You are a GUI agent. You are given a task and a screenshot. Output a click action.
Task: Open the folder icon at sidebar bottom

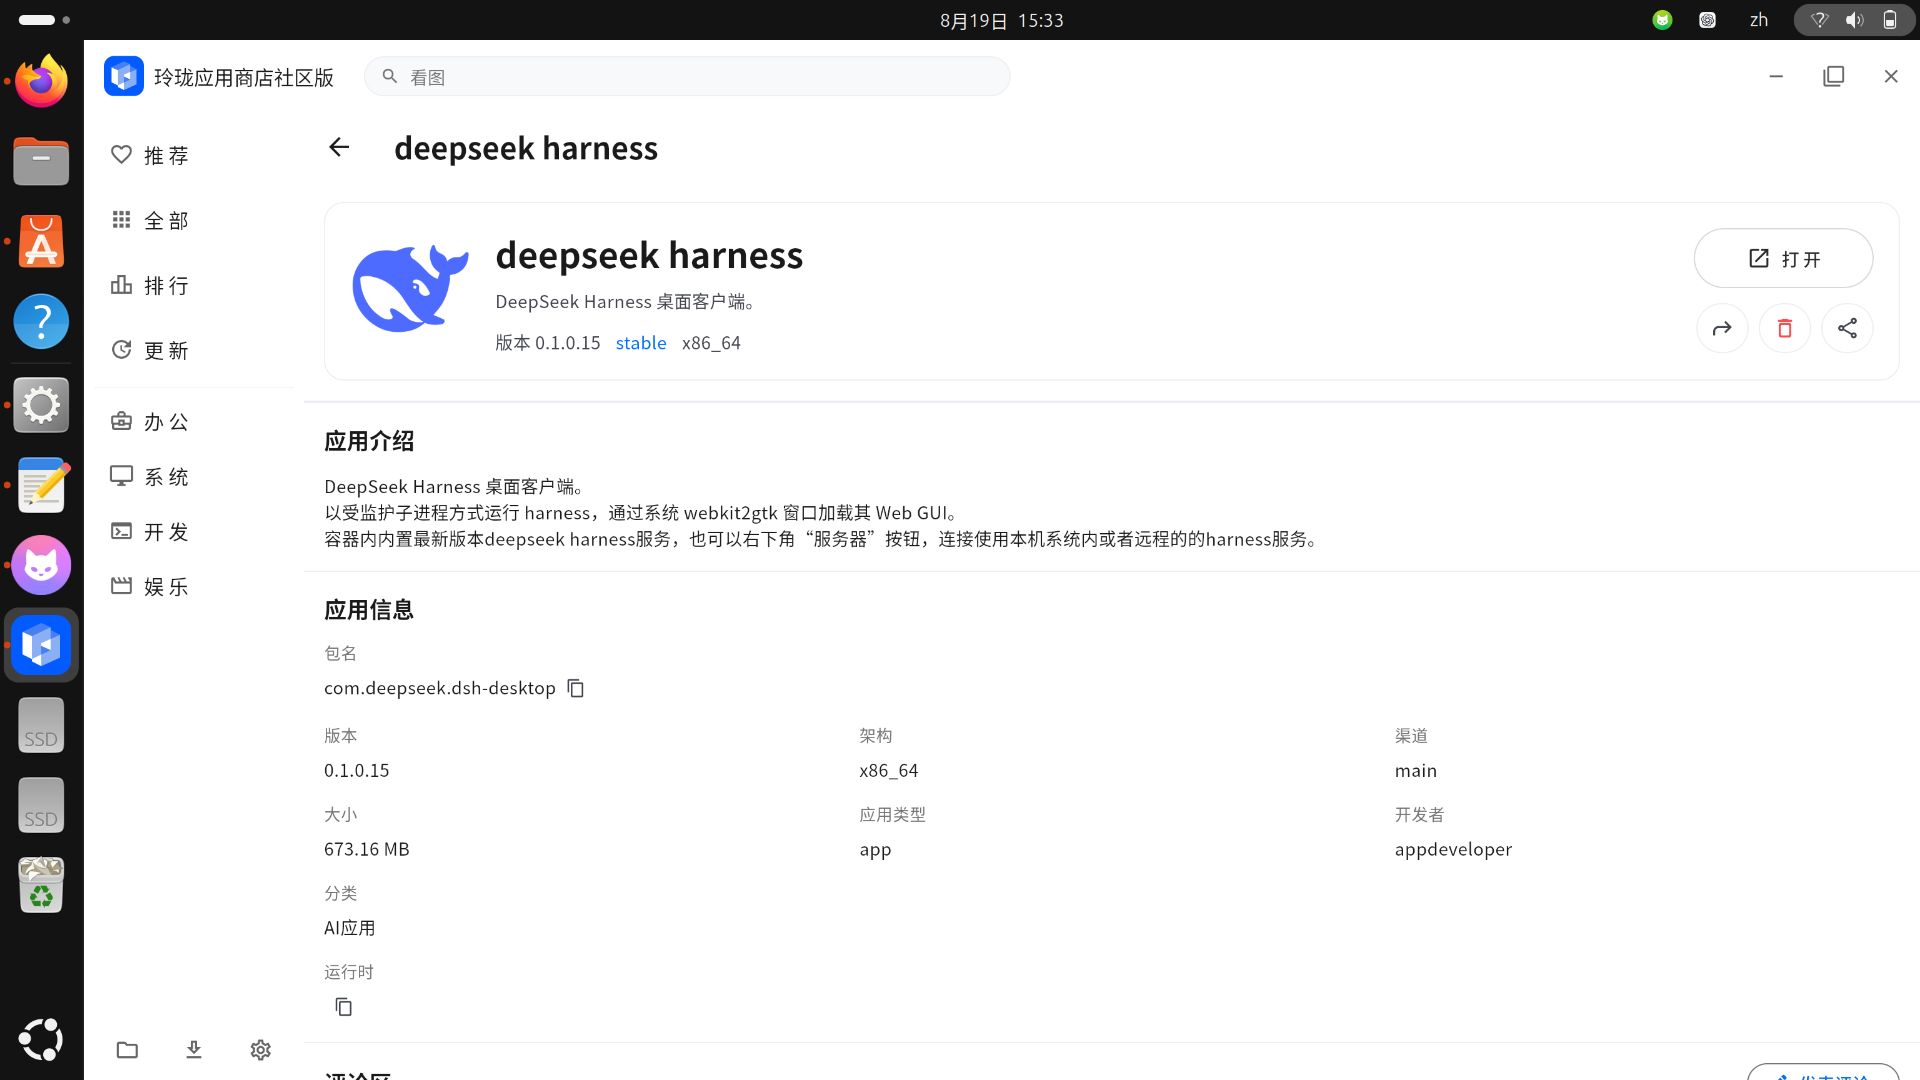(127, 1050)
